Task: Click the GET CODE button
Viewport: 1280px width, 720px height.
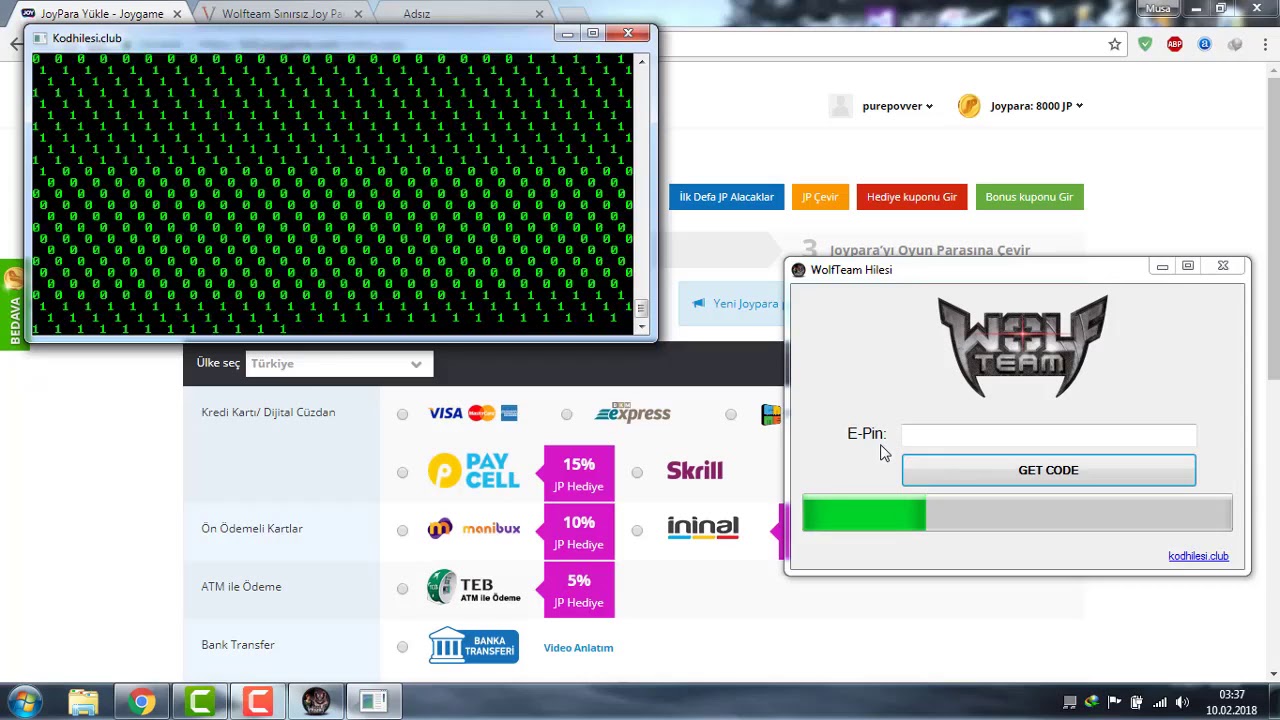Action: tap(1048, 470)
